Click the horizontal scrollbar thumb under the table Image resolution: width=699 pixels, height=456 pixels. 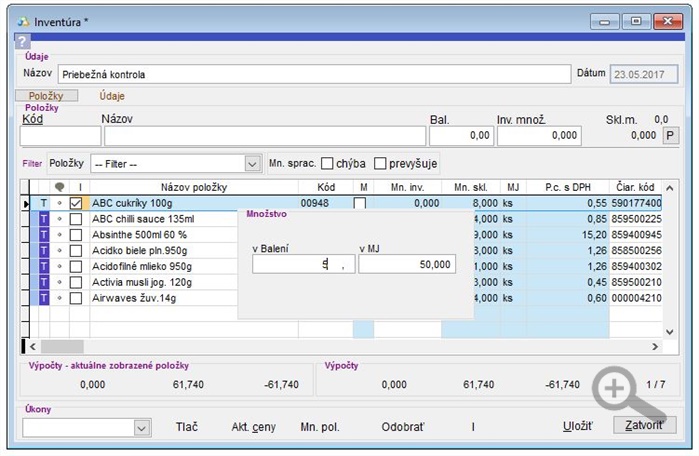point(62,346)
